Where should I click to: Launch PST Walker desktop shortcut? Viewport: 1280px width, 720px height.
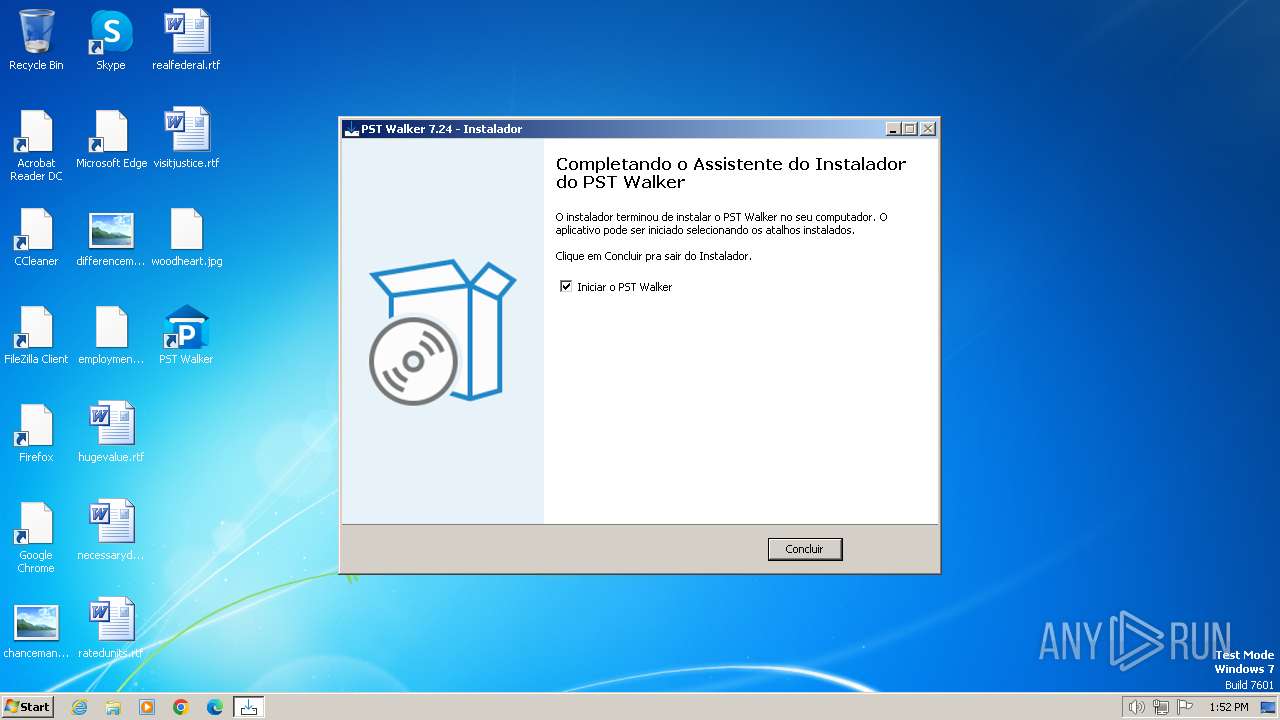point(186,335)
